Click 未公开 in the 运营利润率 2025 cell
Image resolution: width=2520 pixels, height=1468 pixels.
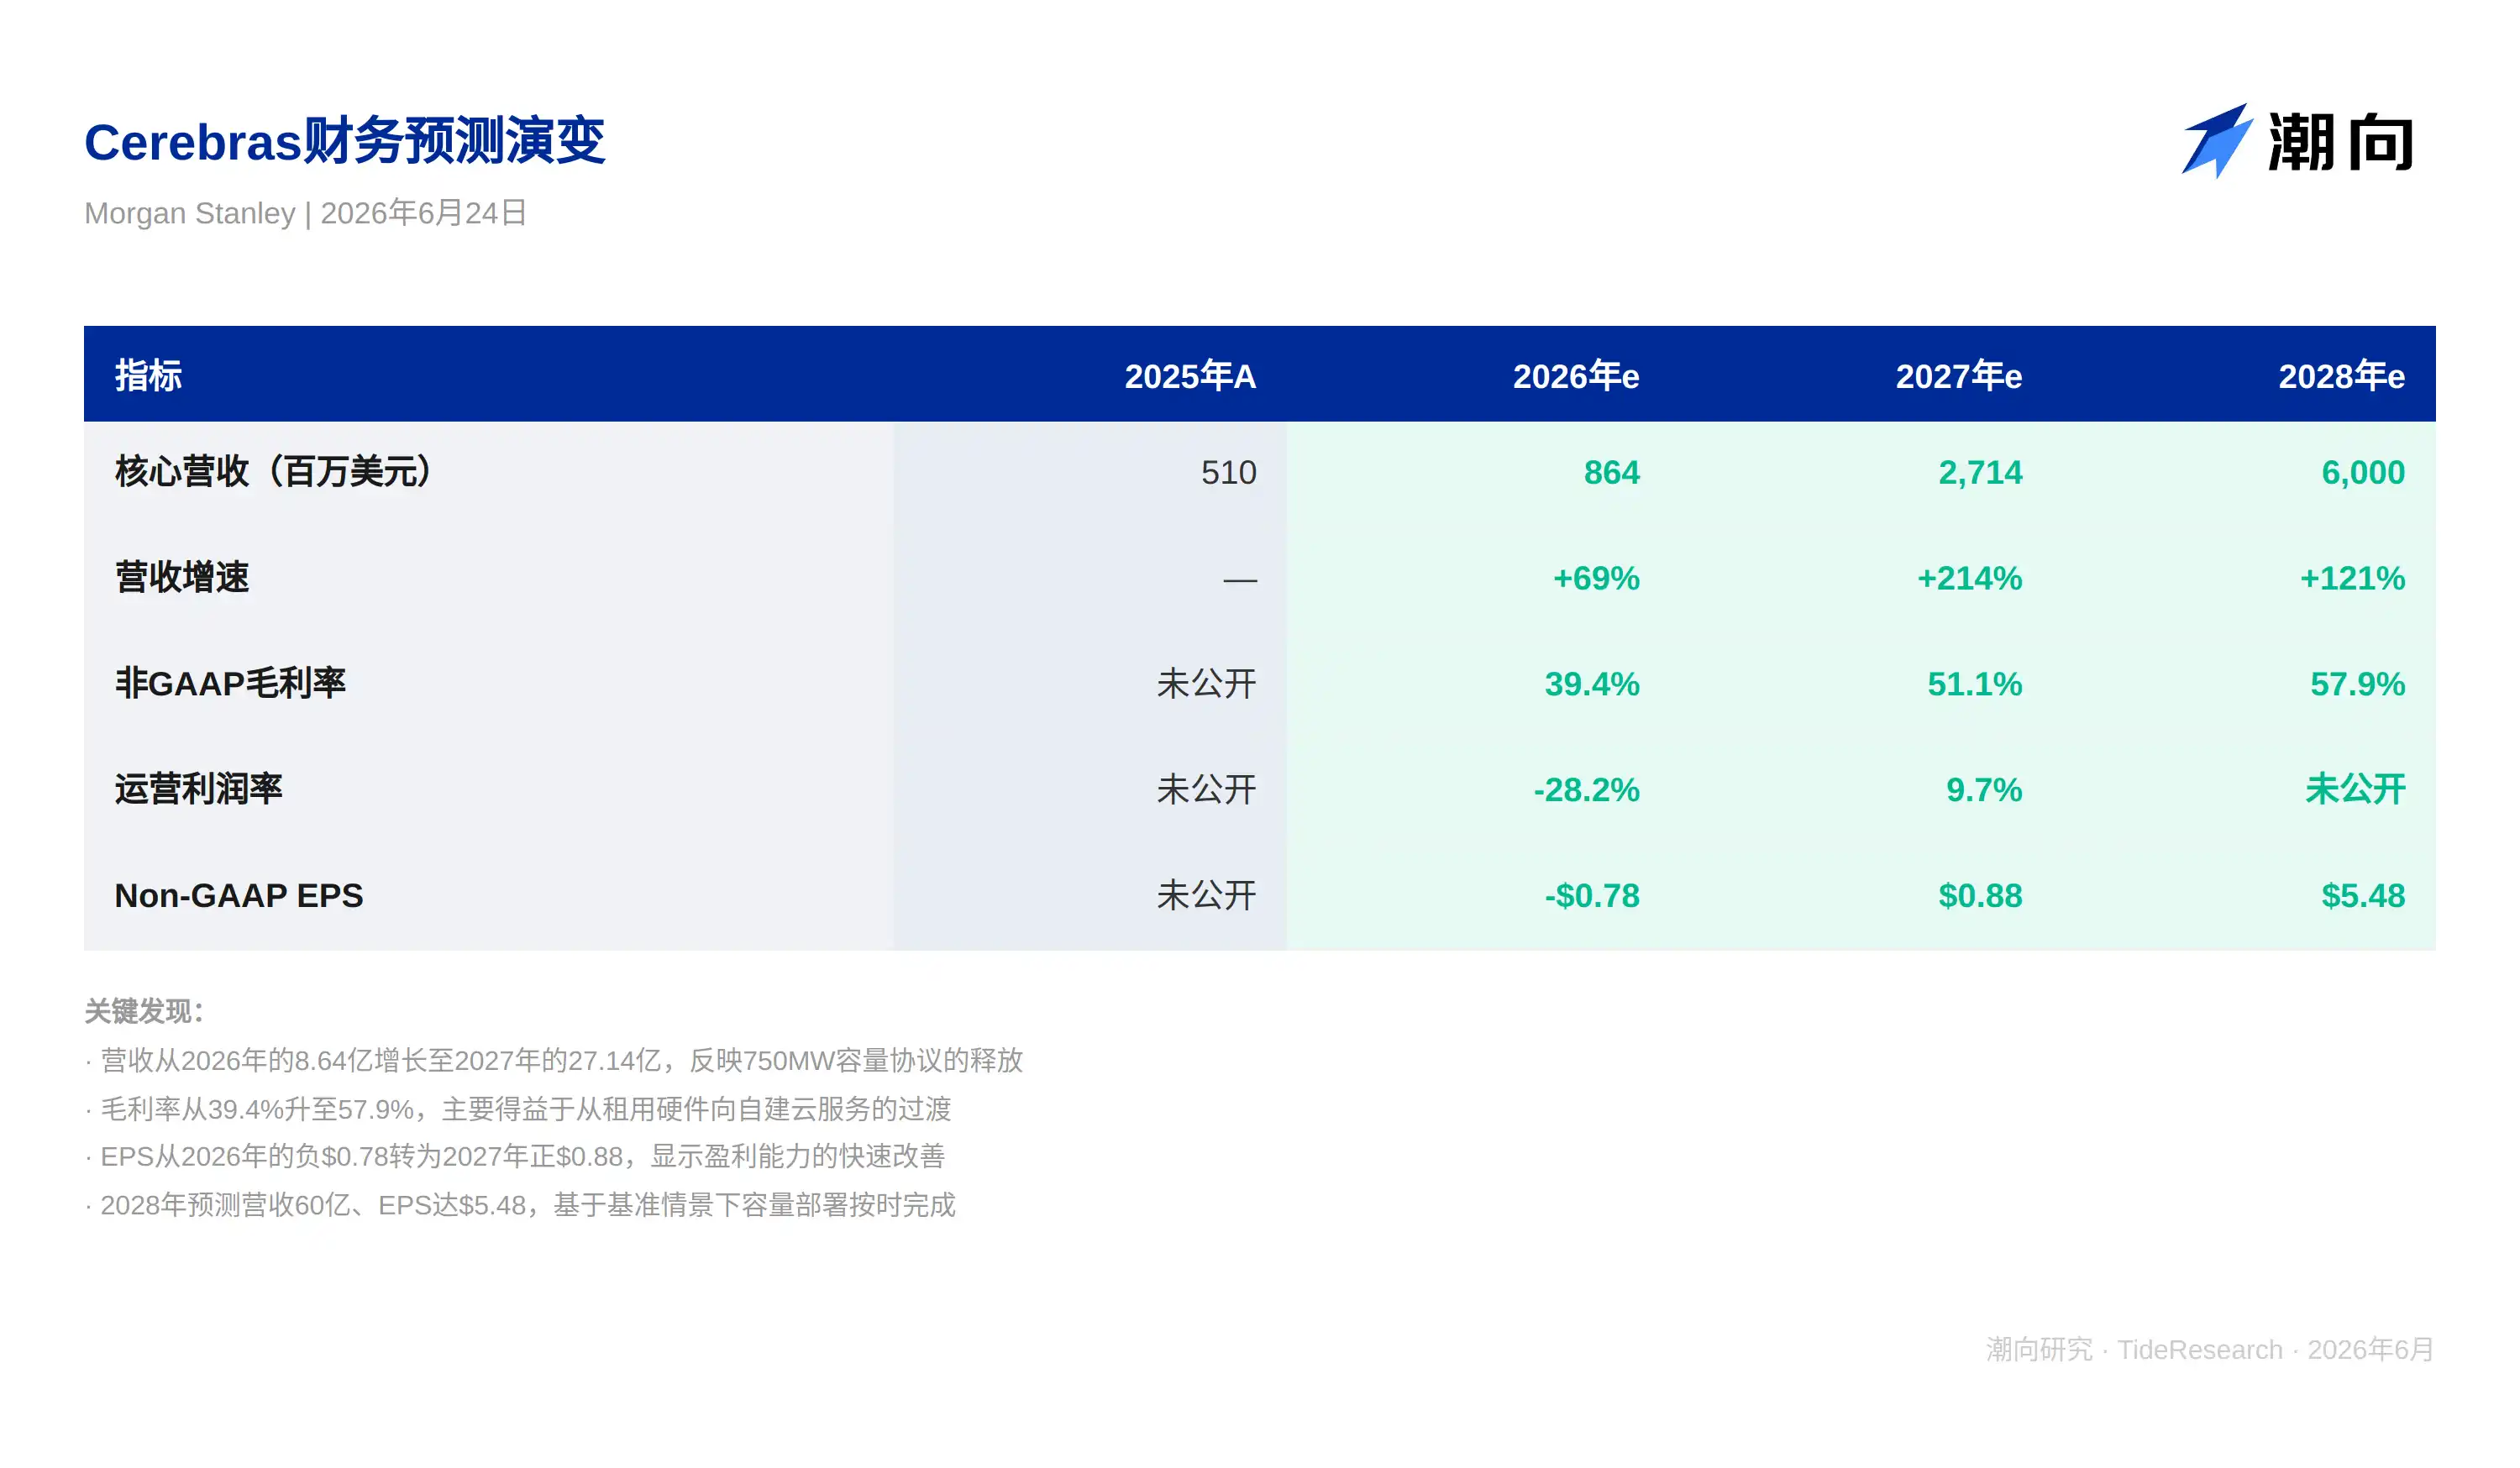click(1206, 789)
